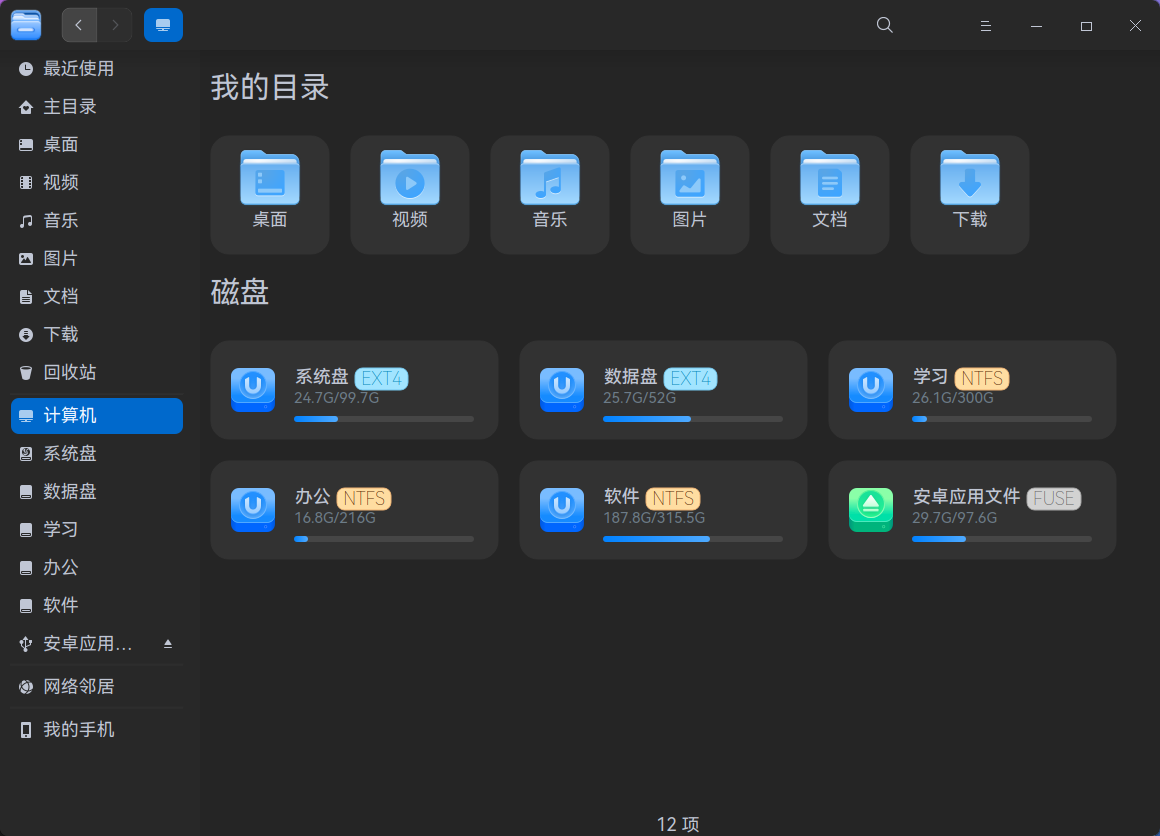The height and width of the screenshot is (836, 1160).
Task: Click the 26.1G/300G capacity text
Action: [953, 398]
